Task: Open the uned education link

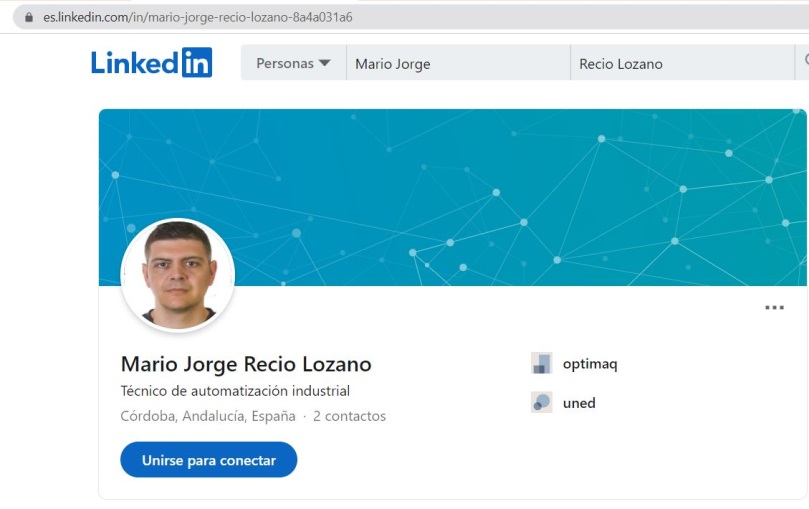Action: click(x=579, y=403)
